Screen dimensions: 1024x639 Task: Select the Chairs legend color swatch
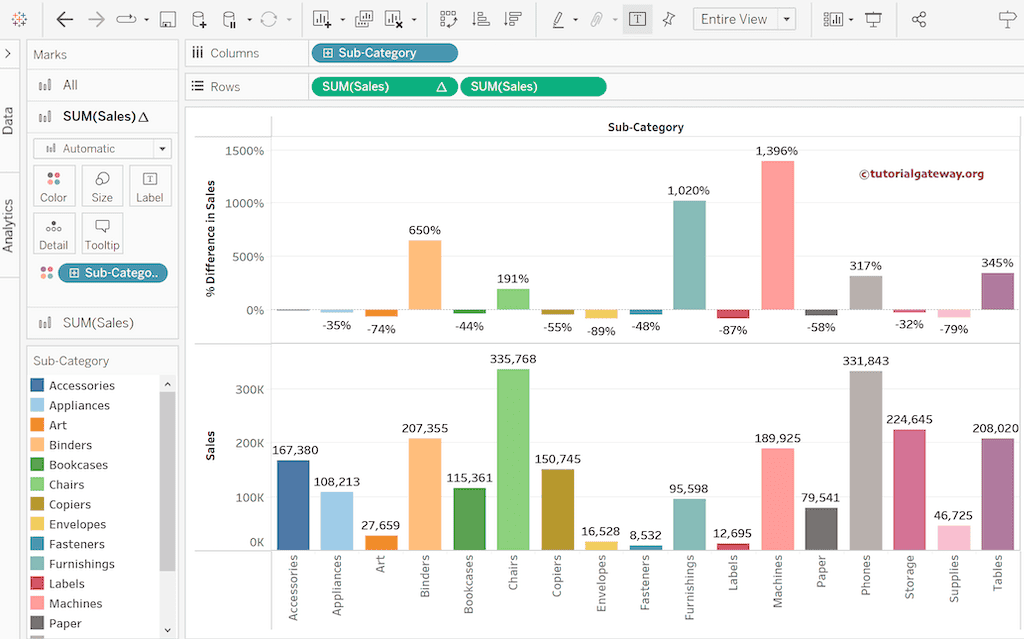coord(37,485)
